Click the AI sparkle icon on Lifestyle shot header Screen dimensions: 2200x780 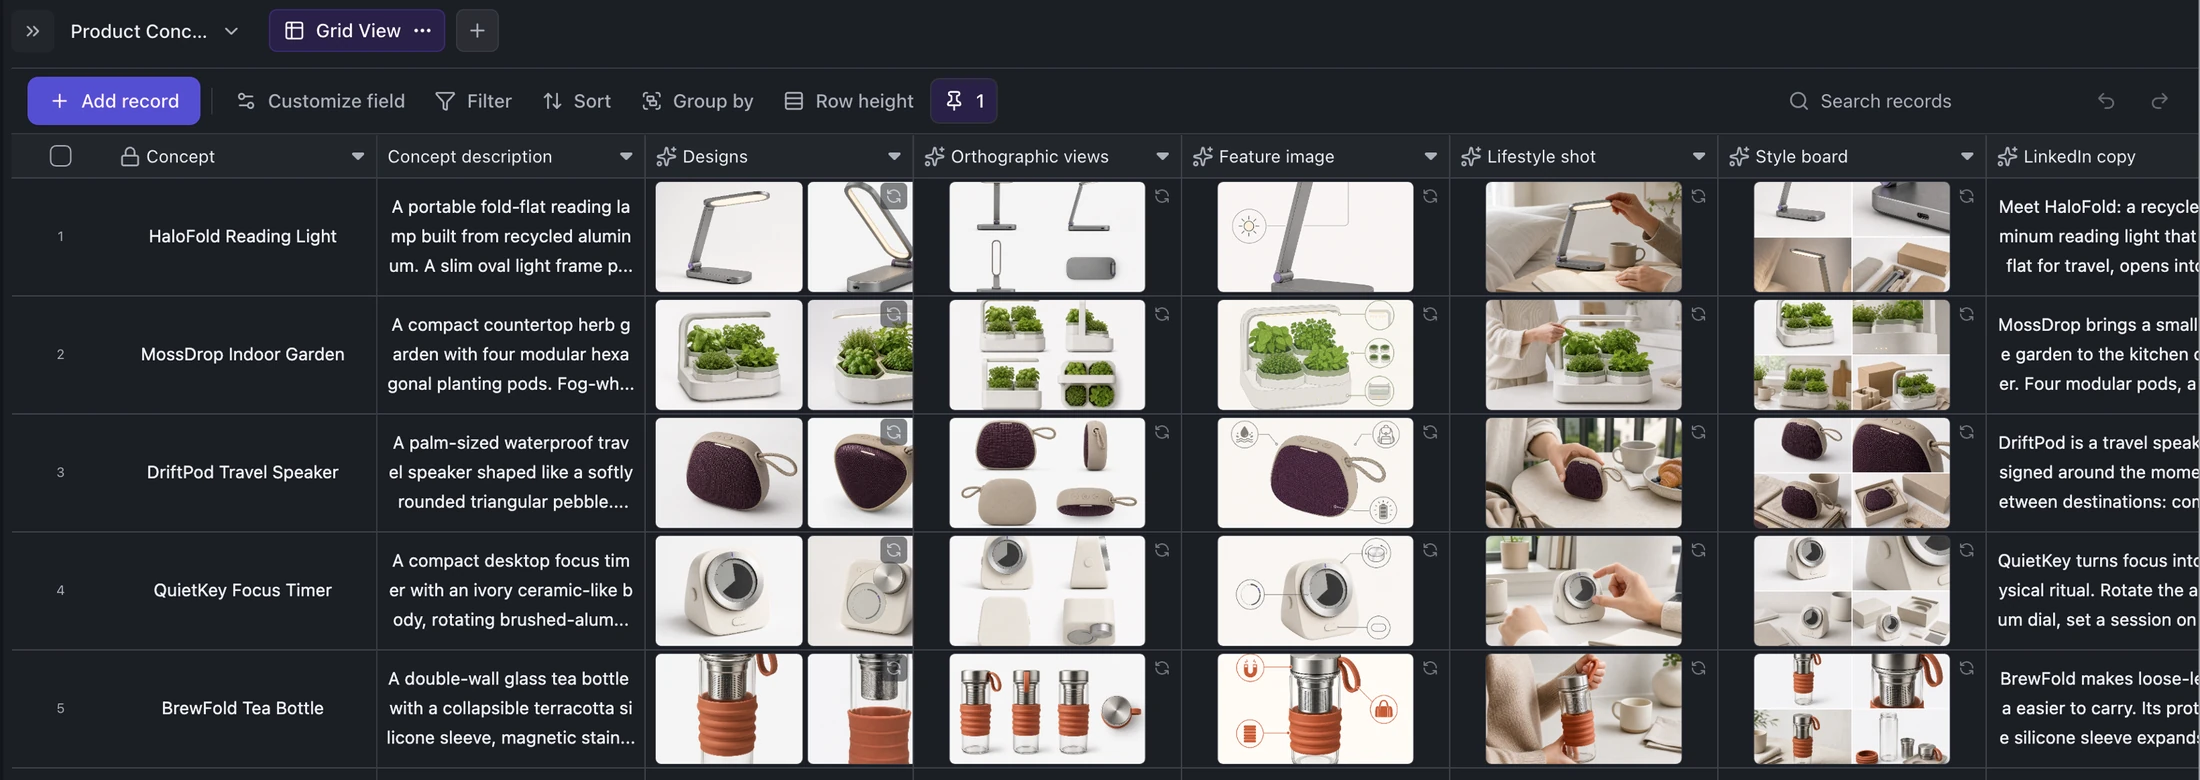(x=1470, y=156)
